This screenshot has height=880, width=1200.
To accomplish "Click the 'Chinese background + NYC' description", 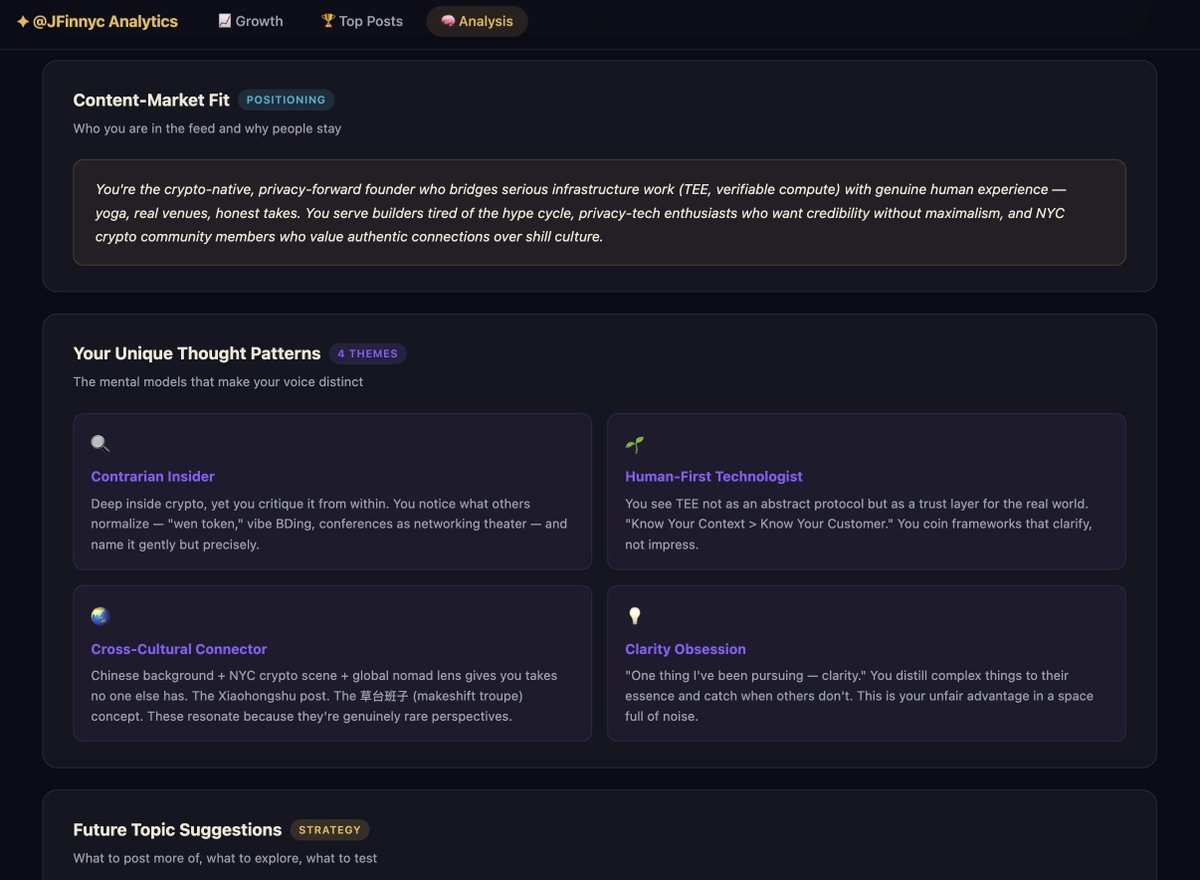I will 325,696.
